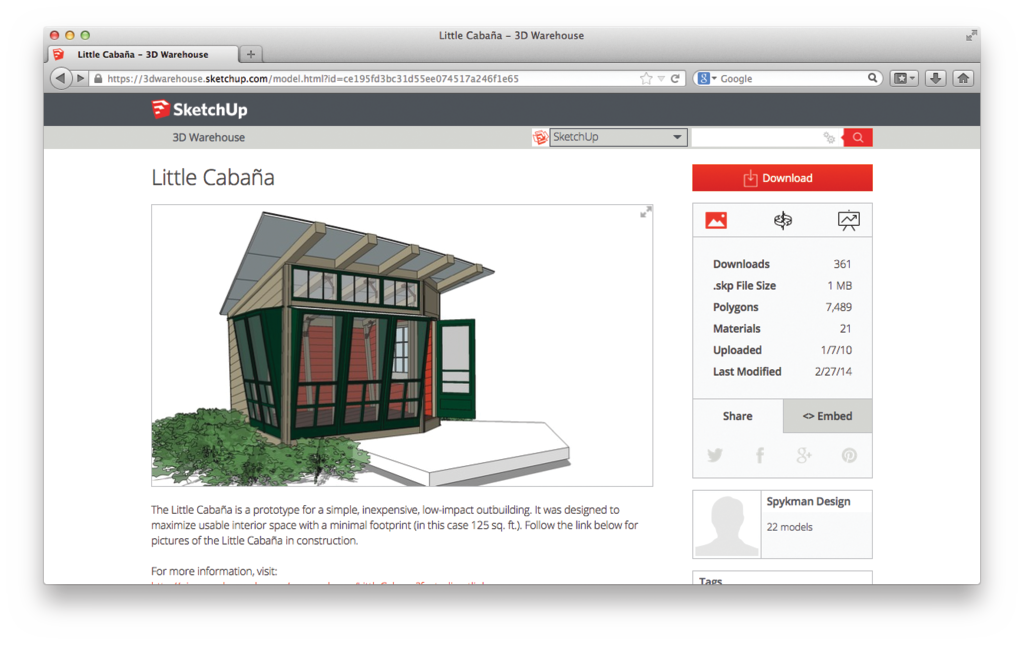Click the SketchUp logo in header
Image resolution: width=1024 pixels, height=645 pixels.
pos(199,109)
